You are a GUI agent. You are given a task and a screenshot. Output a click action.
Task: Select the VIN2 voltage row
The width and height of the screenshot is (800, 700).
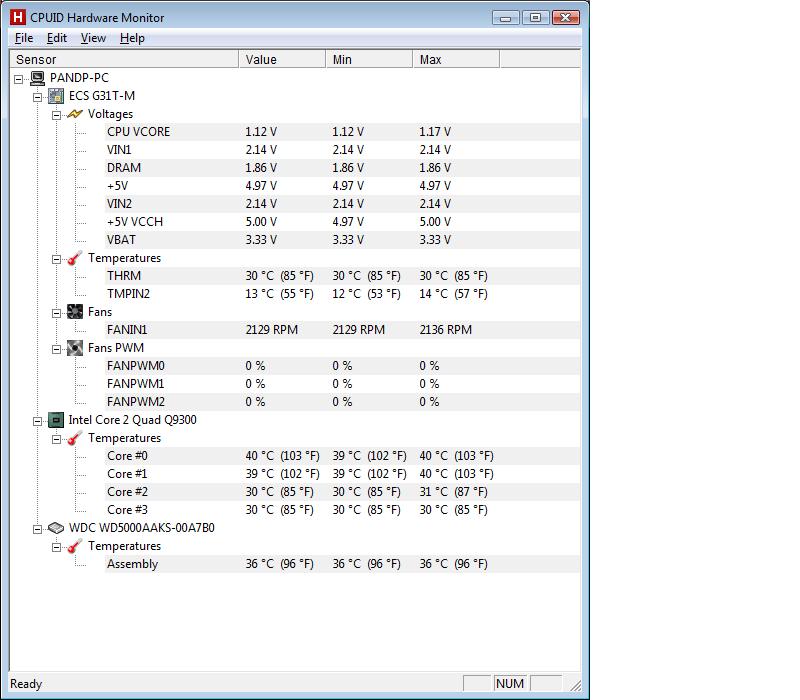click(342, 204)
